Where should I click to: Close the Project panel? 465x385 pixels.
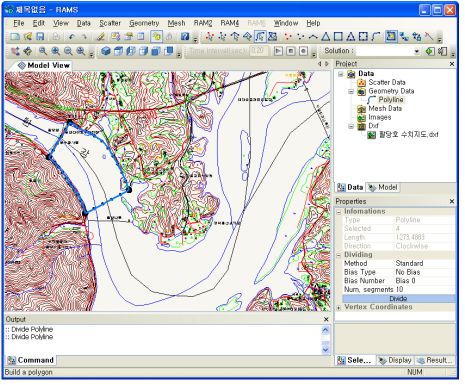452,64
